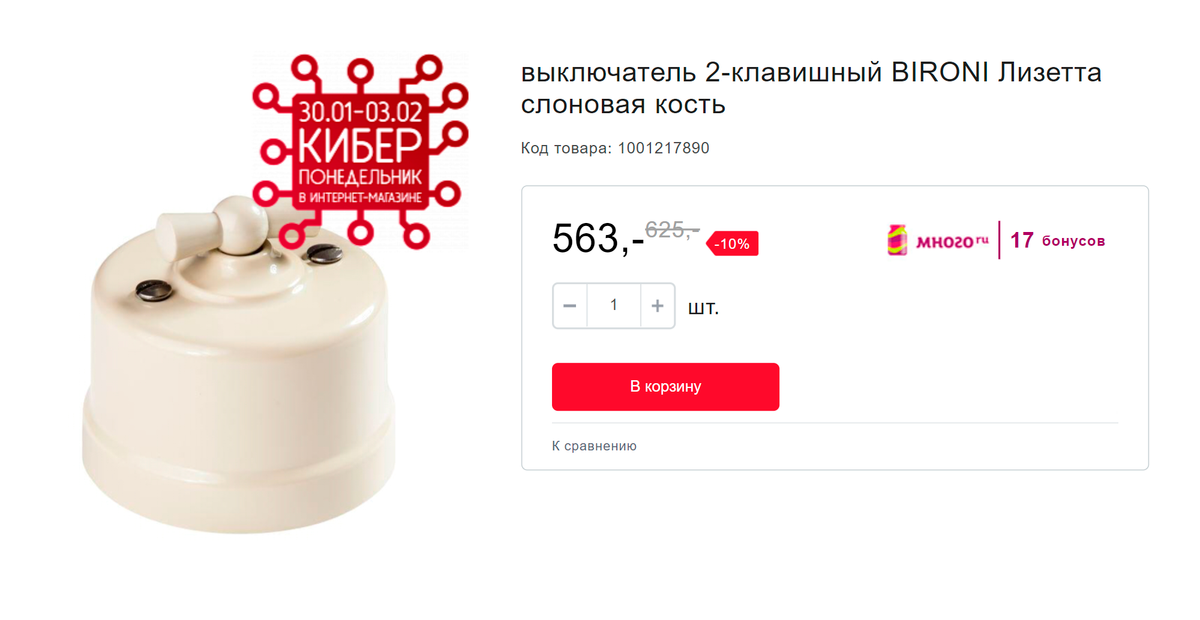This screenshot has width=1200, height=620.
Task: Click the red -10% discount badge
Action: (733, 243)
